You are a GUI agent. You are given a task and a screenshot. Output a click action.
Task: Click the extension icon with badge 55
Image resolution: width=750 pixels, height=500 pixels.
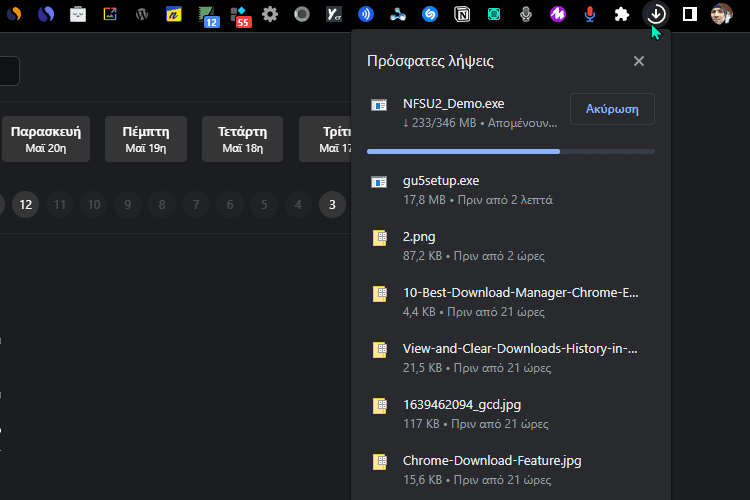[240, 16]
